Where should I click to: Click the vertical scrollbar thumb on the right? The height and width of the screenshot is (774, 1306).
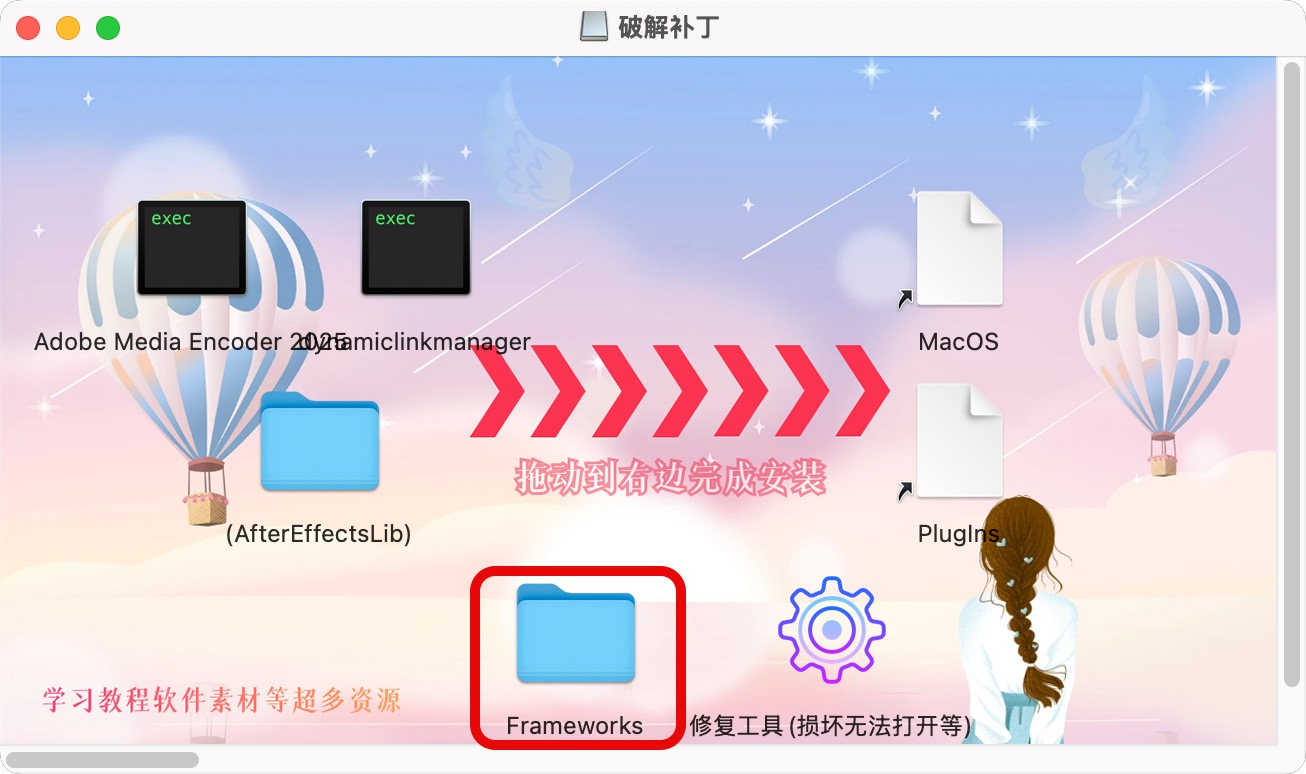tap(1291, 372)
